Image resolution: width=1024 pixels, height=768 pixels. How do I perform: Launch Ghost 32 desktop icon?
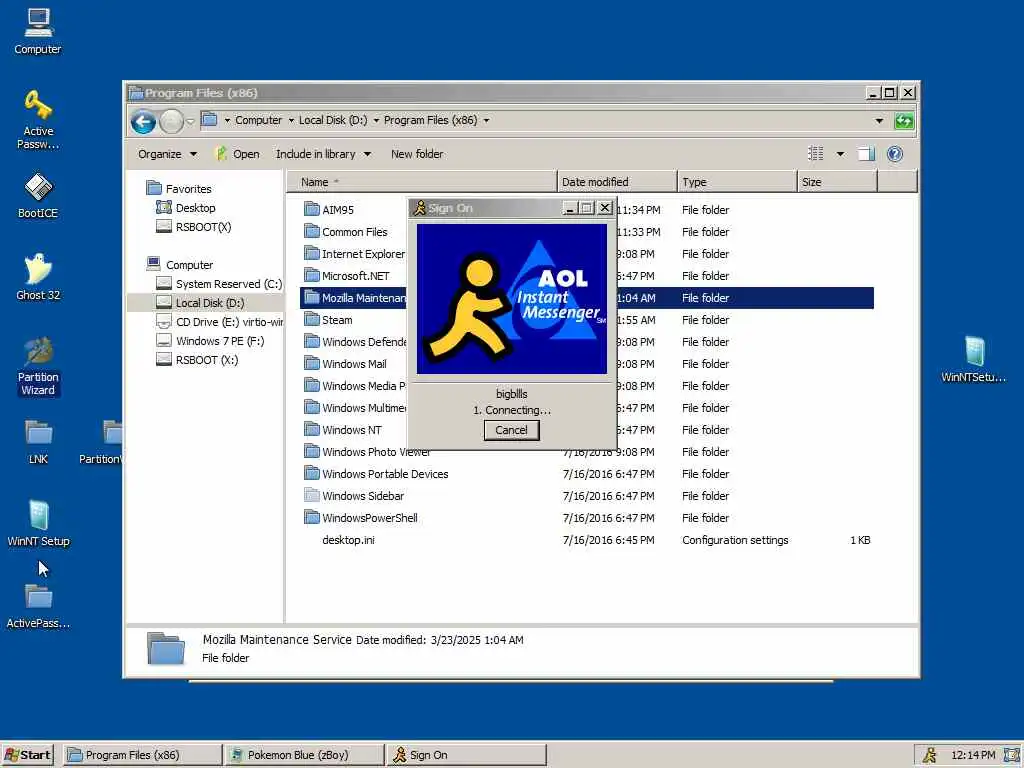pyautogui.click(x=38, y=277)
